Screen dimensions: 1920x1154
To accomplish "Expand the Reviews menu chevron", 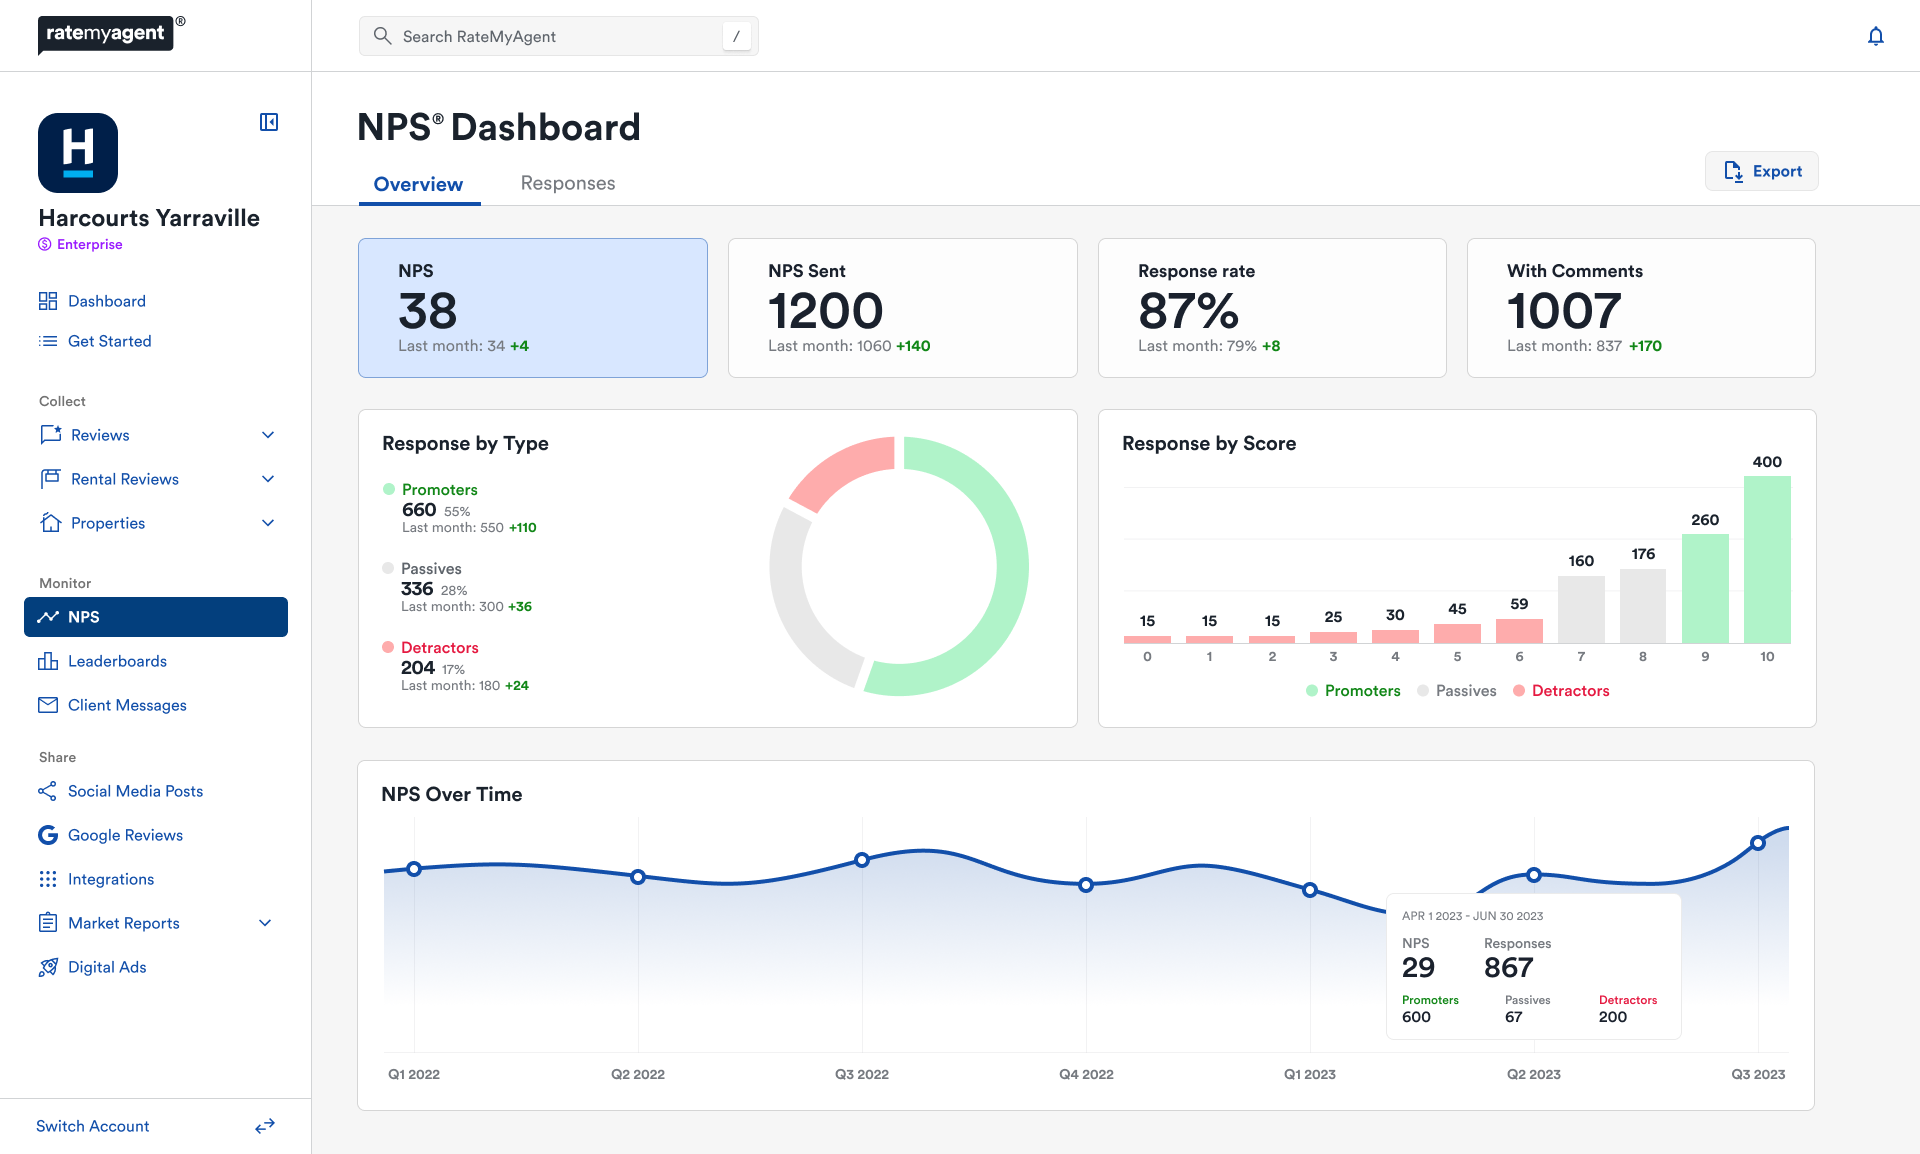I will pos(268,435).
